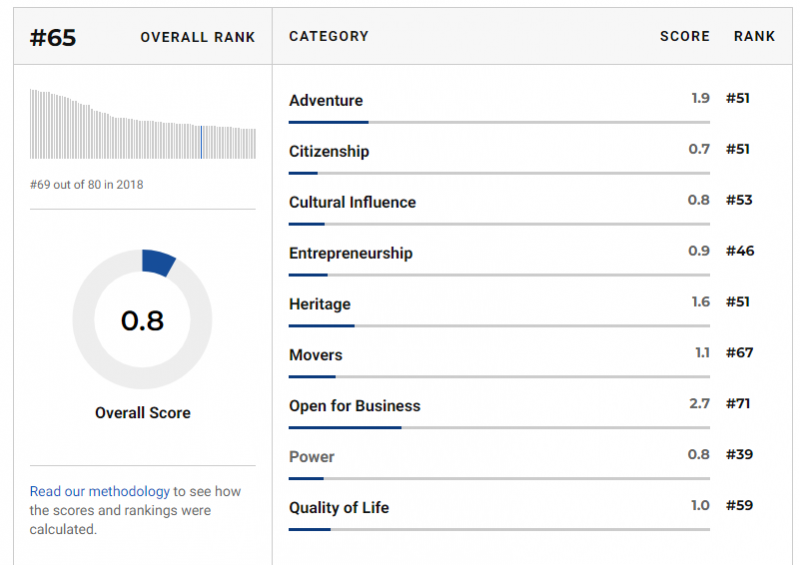The width and height of the screenshot is (800, 565).
Task: Click the grayed Power category label
Action: [312, 457]
